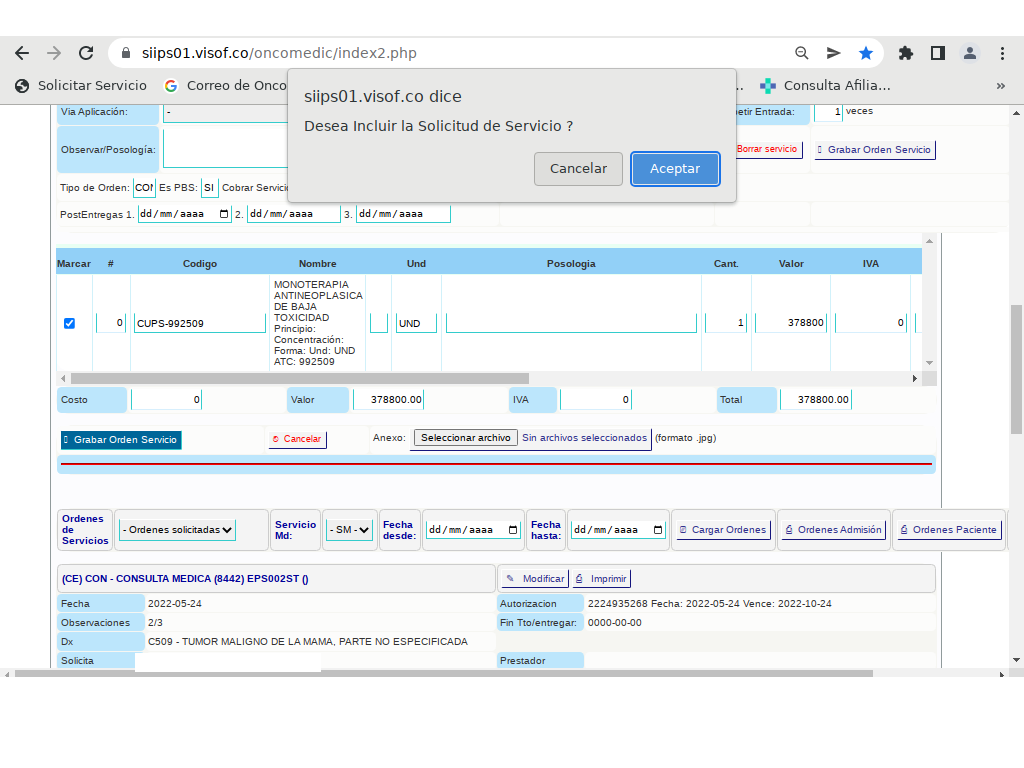Screen dimensions: 1024x768
Task: Open the Fecha desde date picker
Action: click(x=514, y=530)
